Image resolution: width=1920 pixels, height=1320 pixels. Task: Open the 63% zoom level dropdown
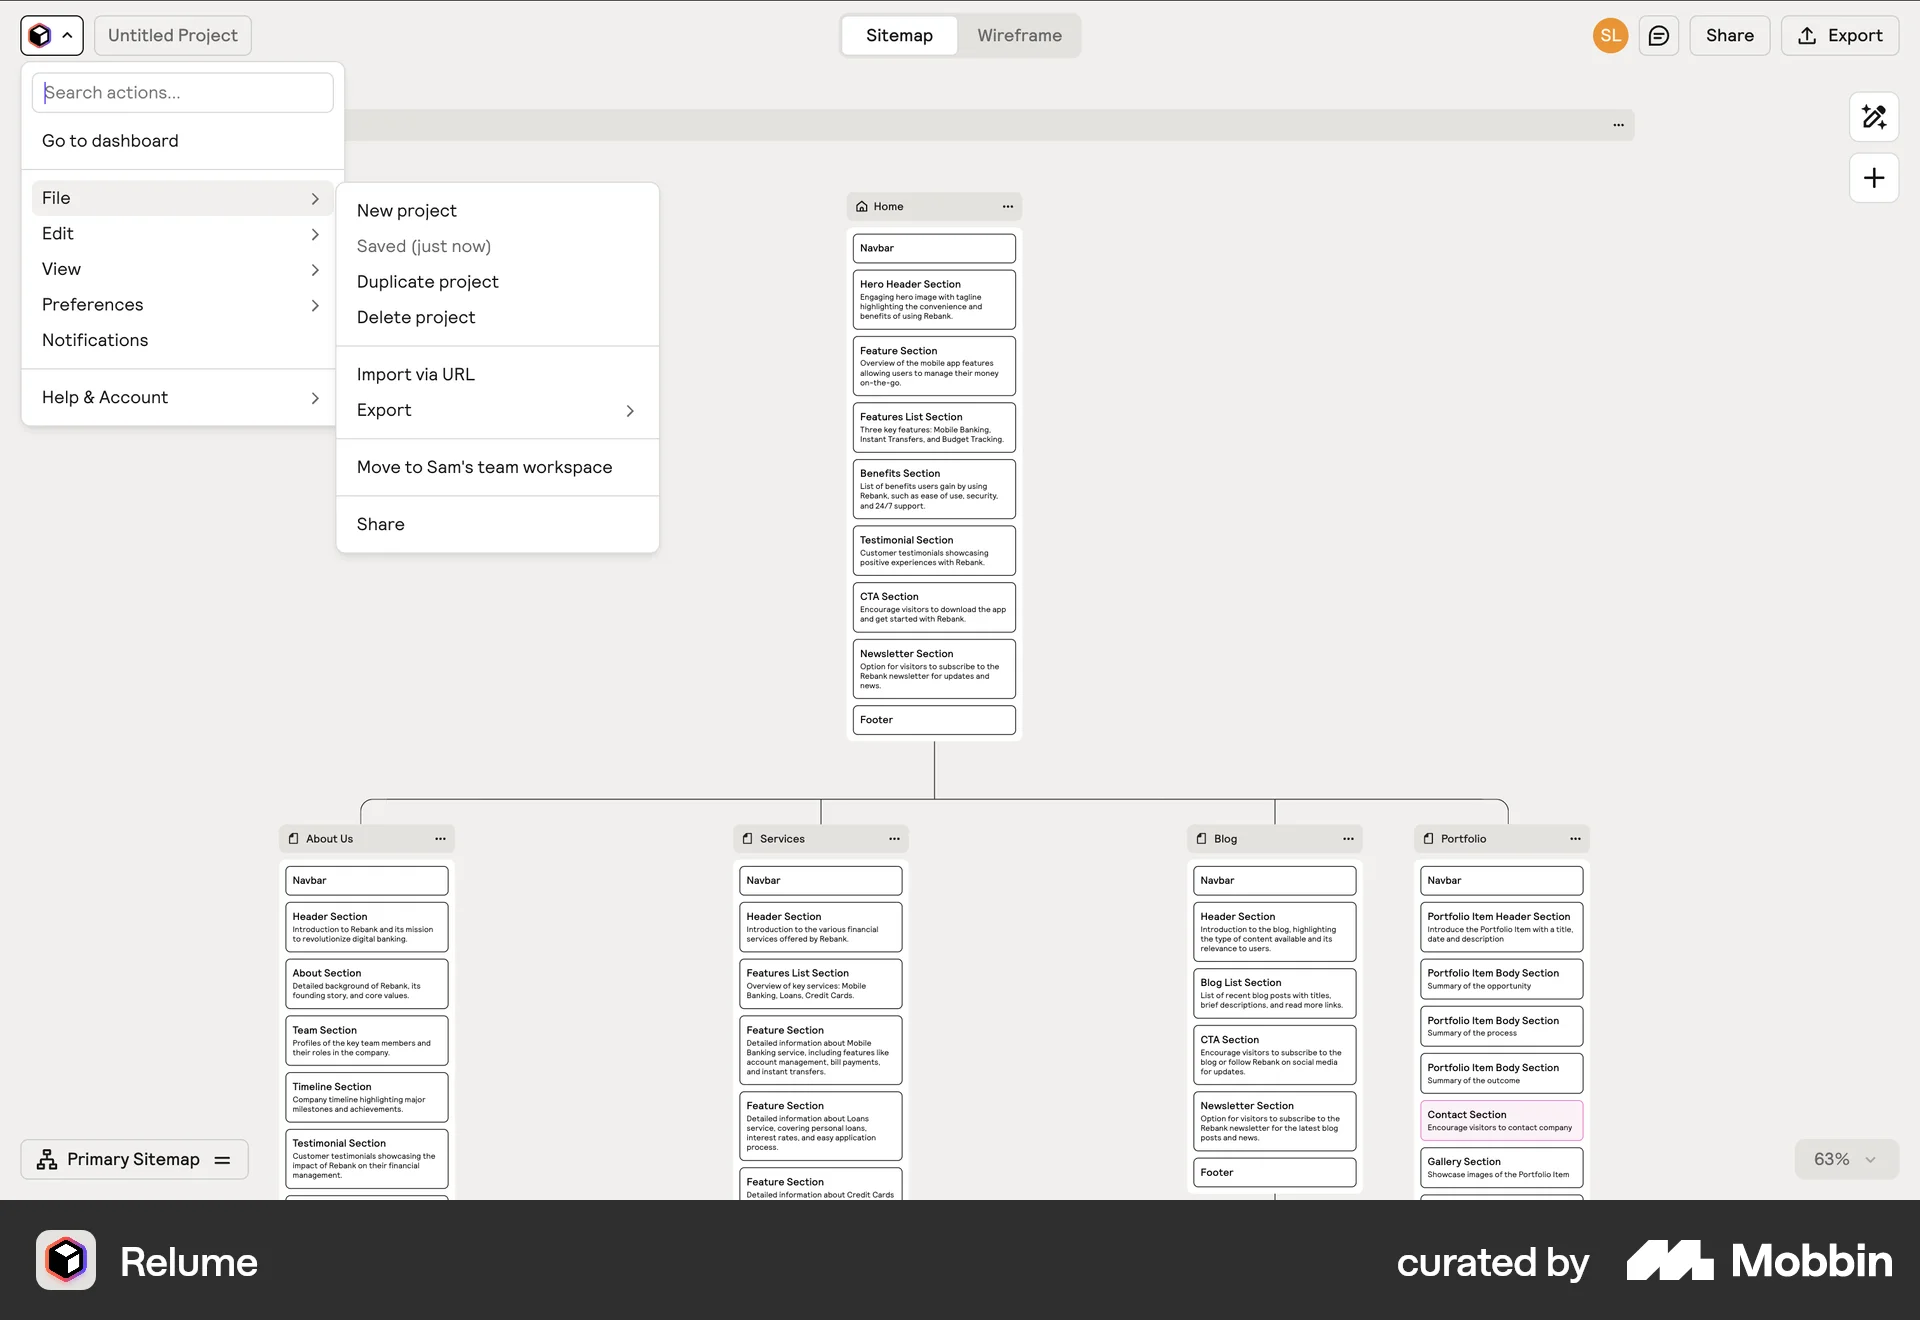(x=1844, y=1159)
